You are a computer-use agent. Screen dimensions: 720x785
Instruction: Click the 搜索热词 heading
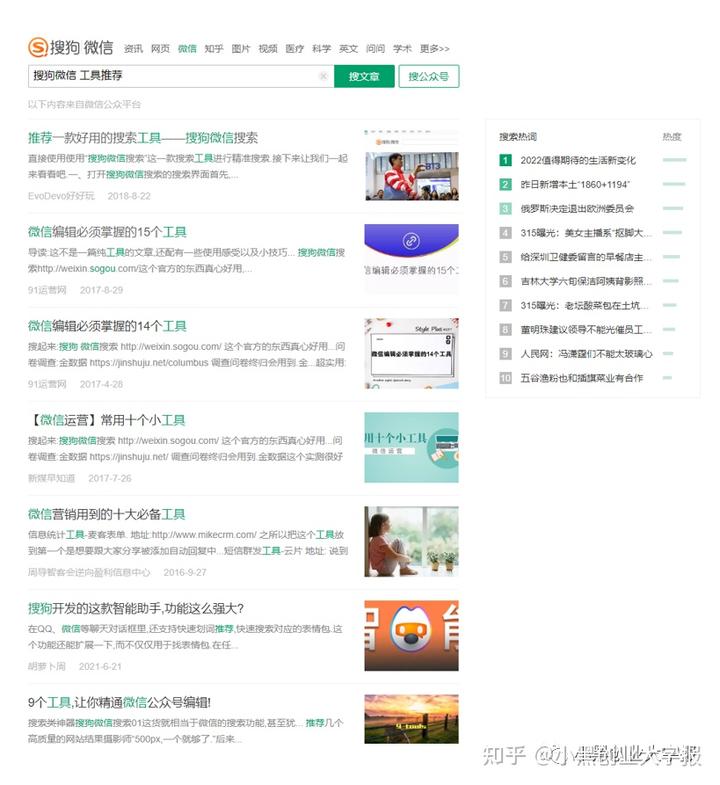pyautogui.click(x=518, y=137)
